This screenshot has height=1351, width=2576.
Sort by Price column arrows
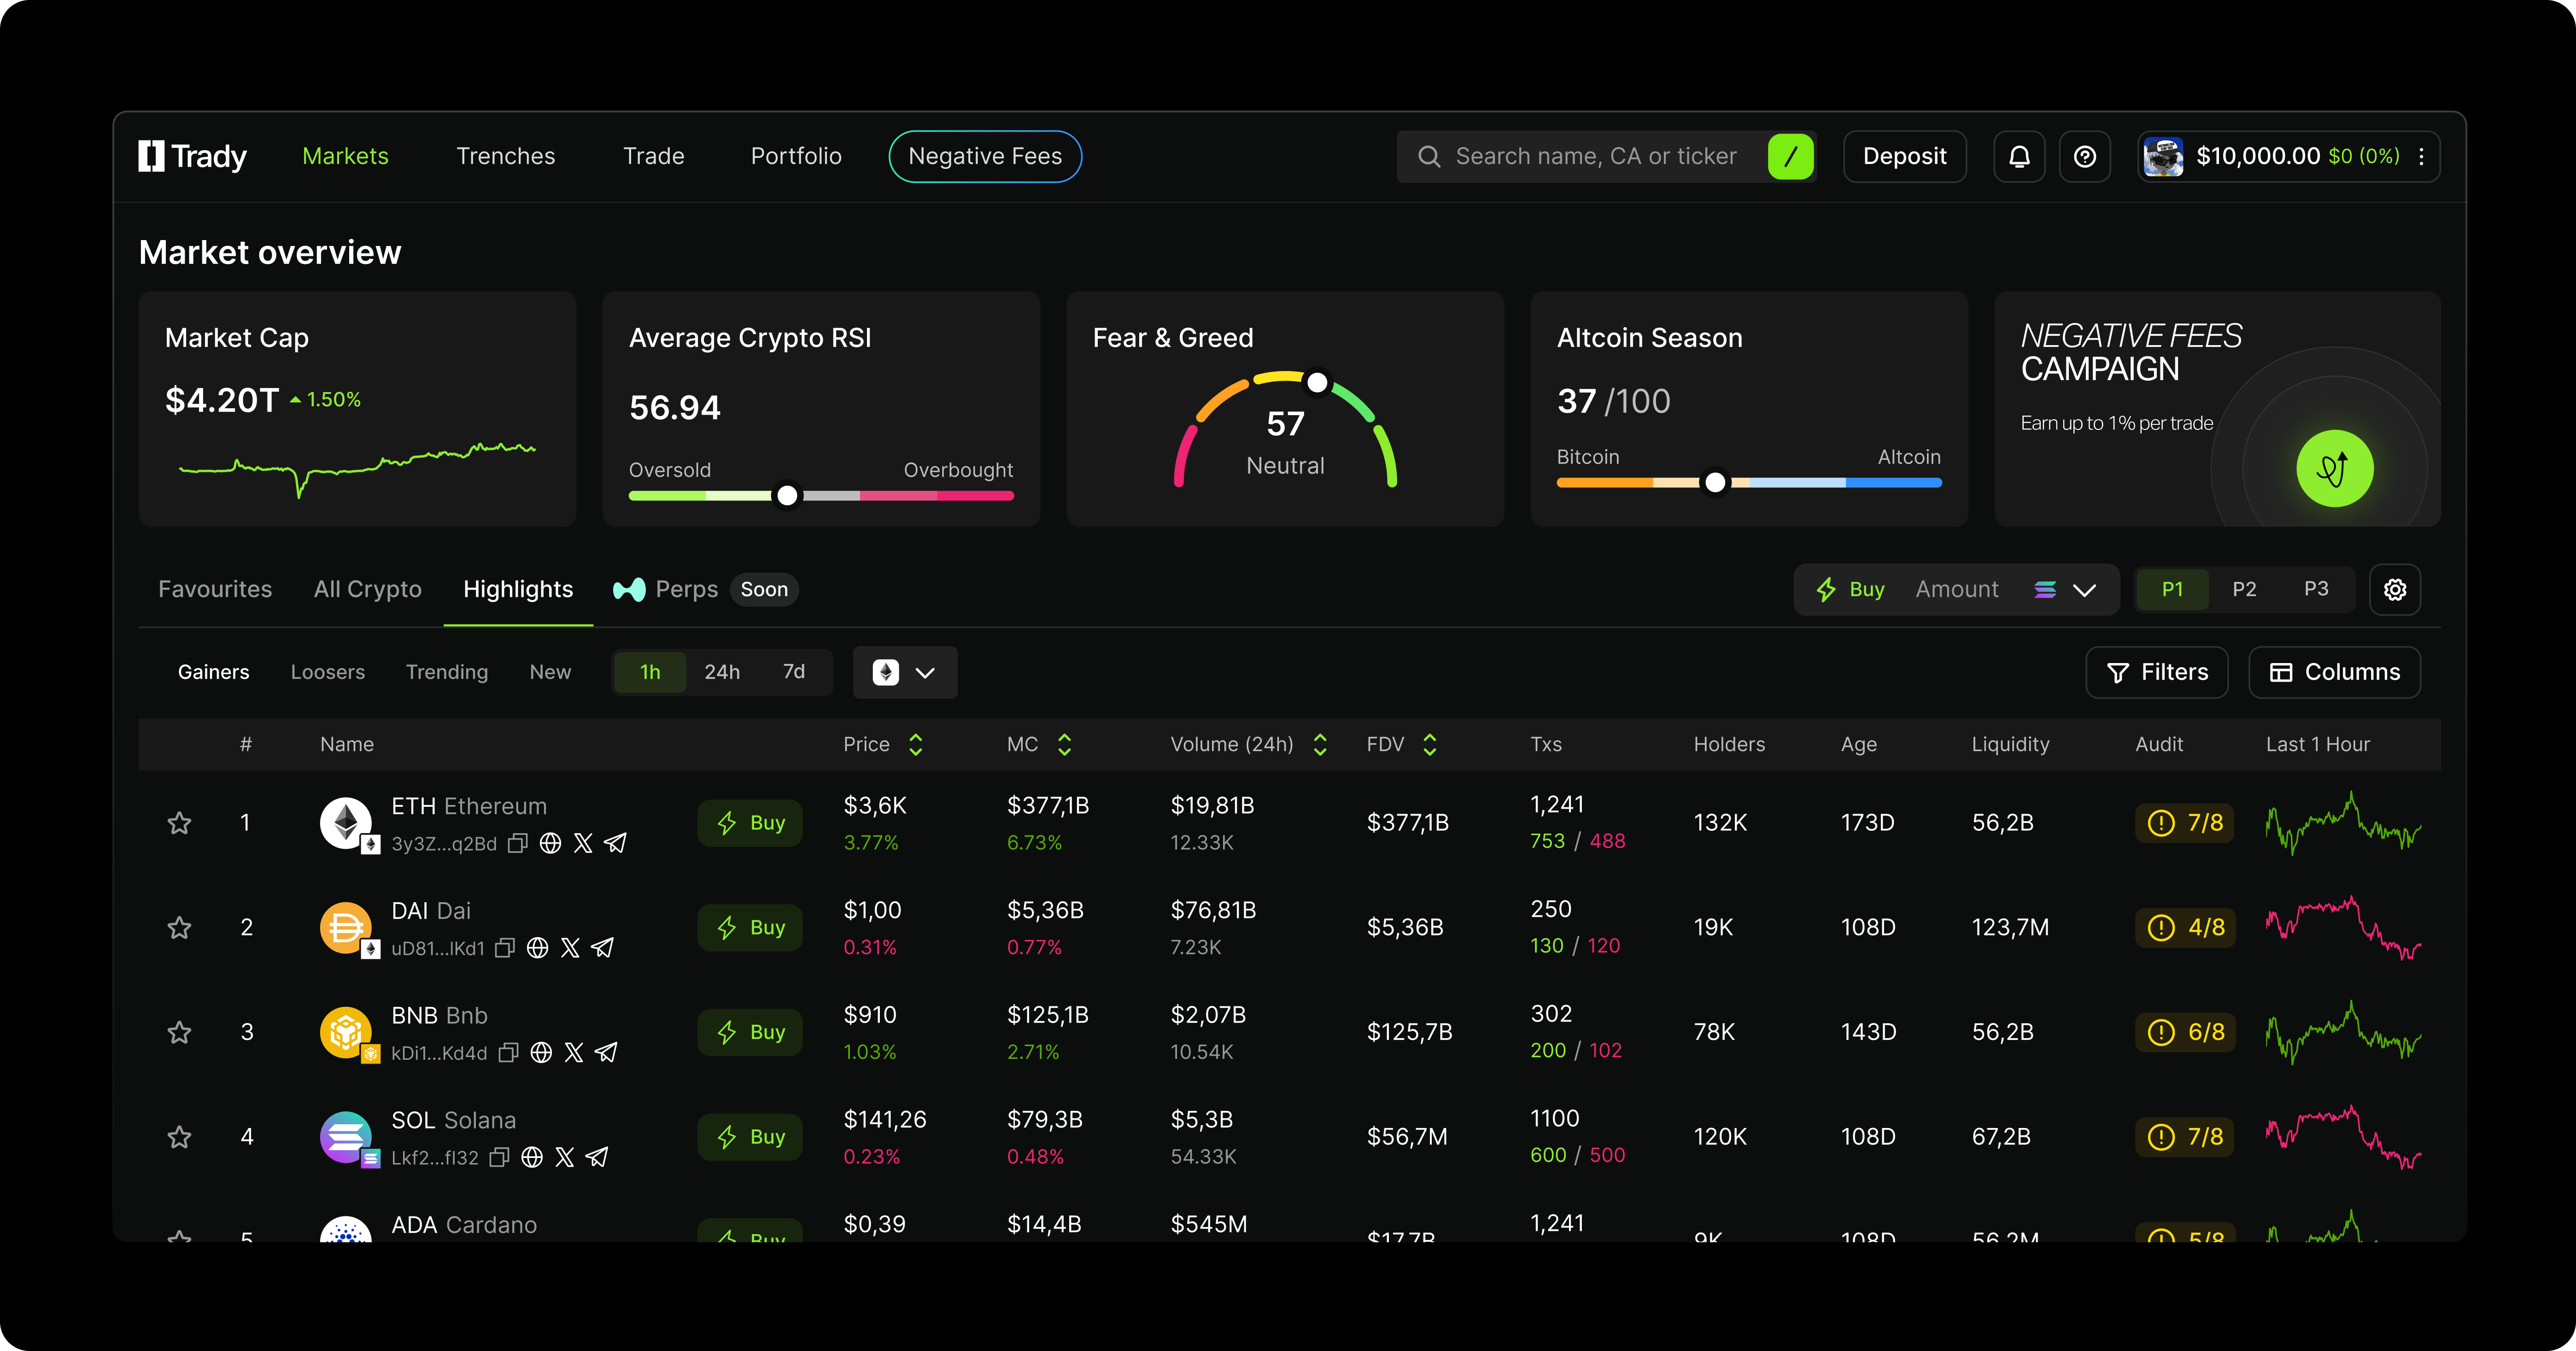(x=915, y=744)
